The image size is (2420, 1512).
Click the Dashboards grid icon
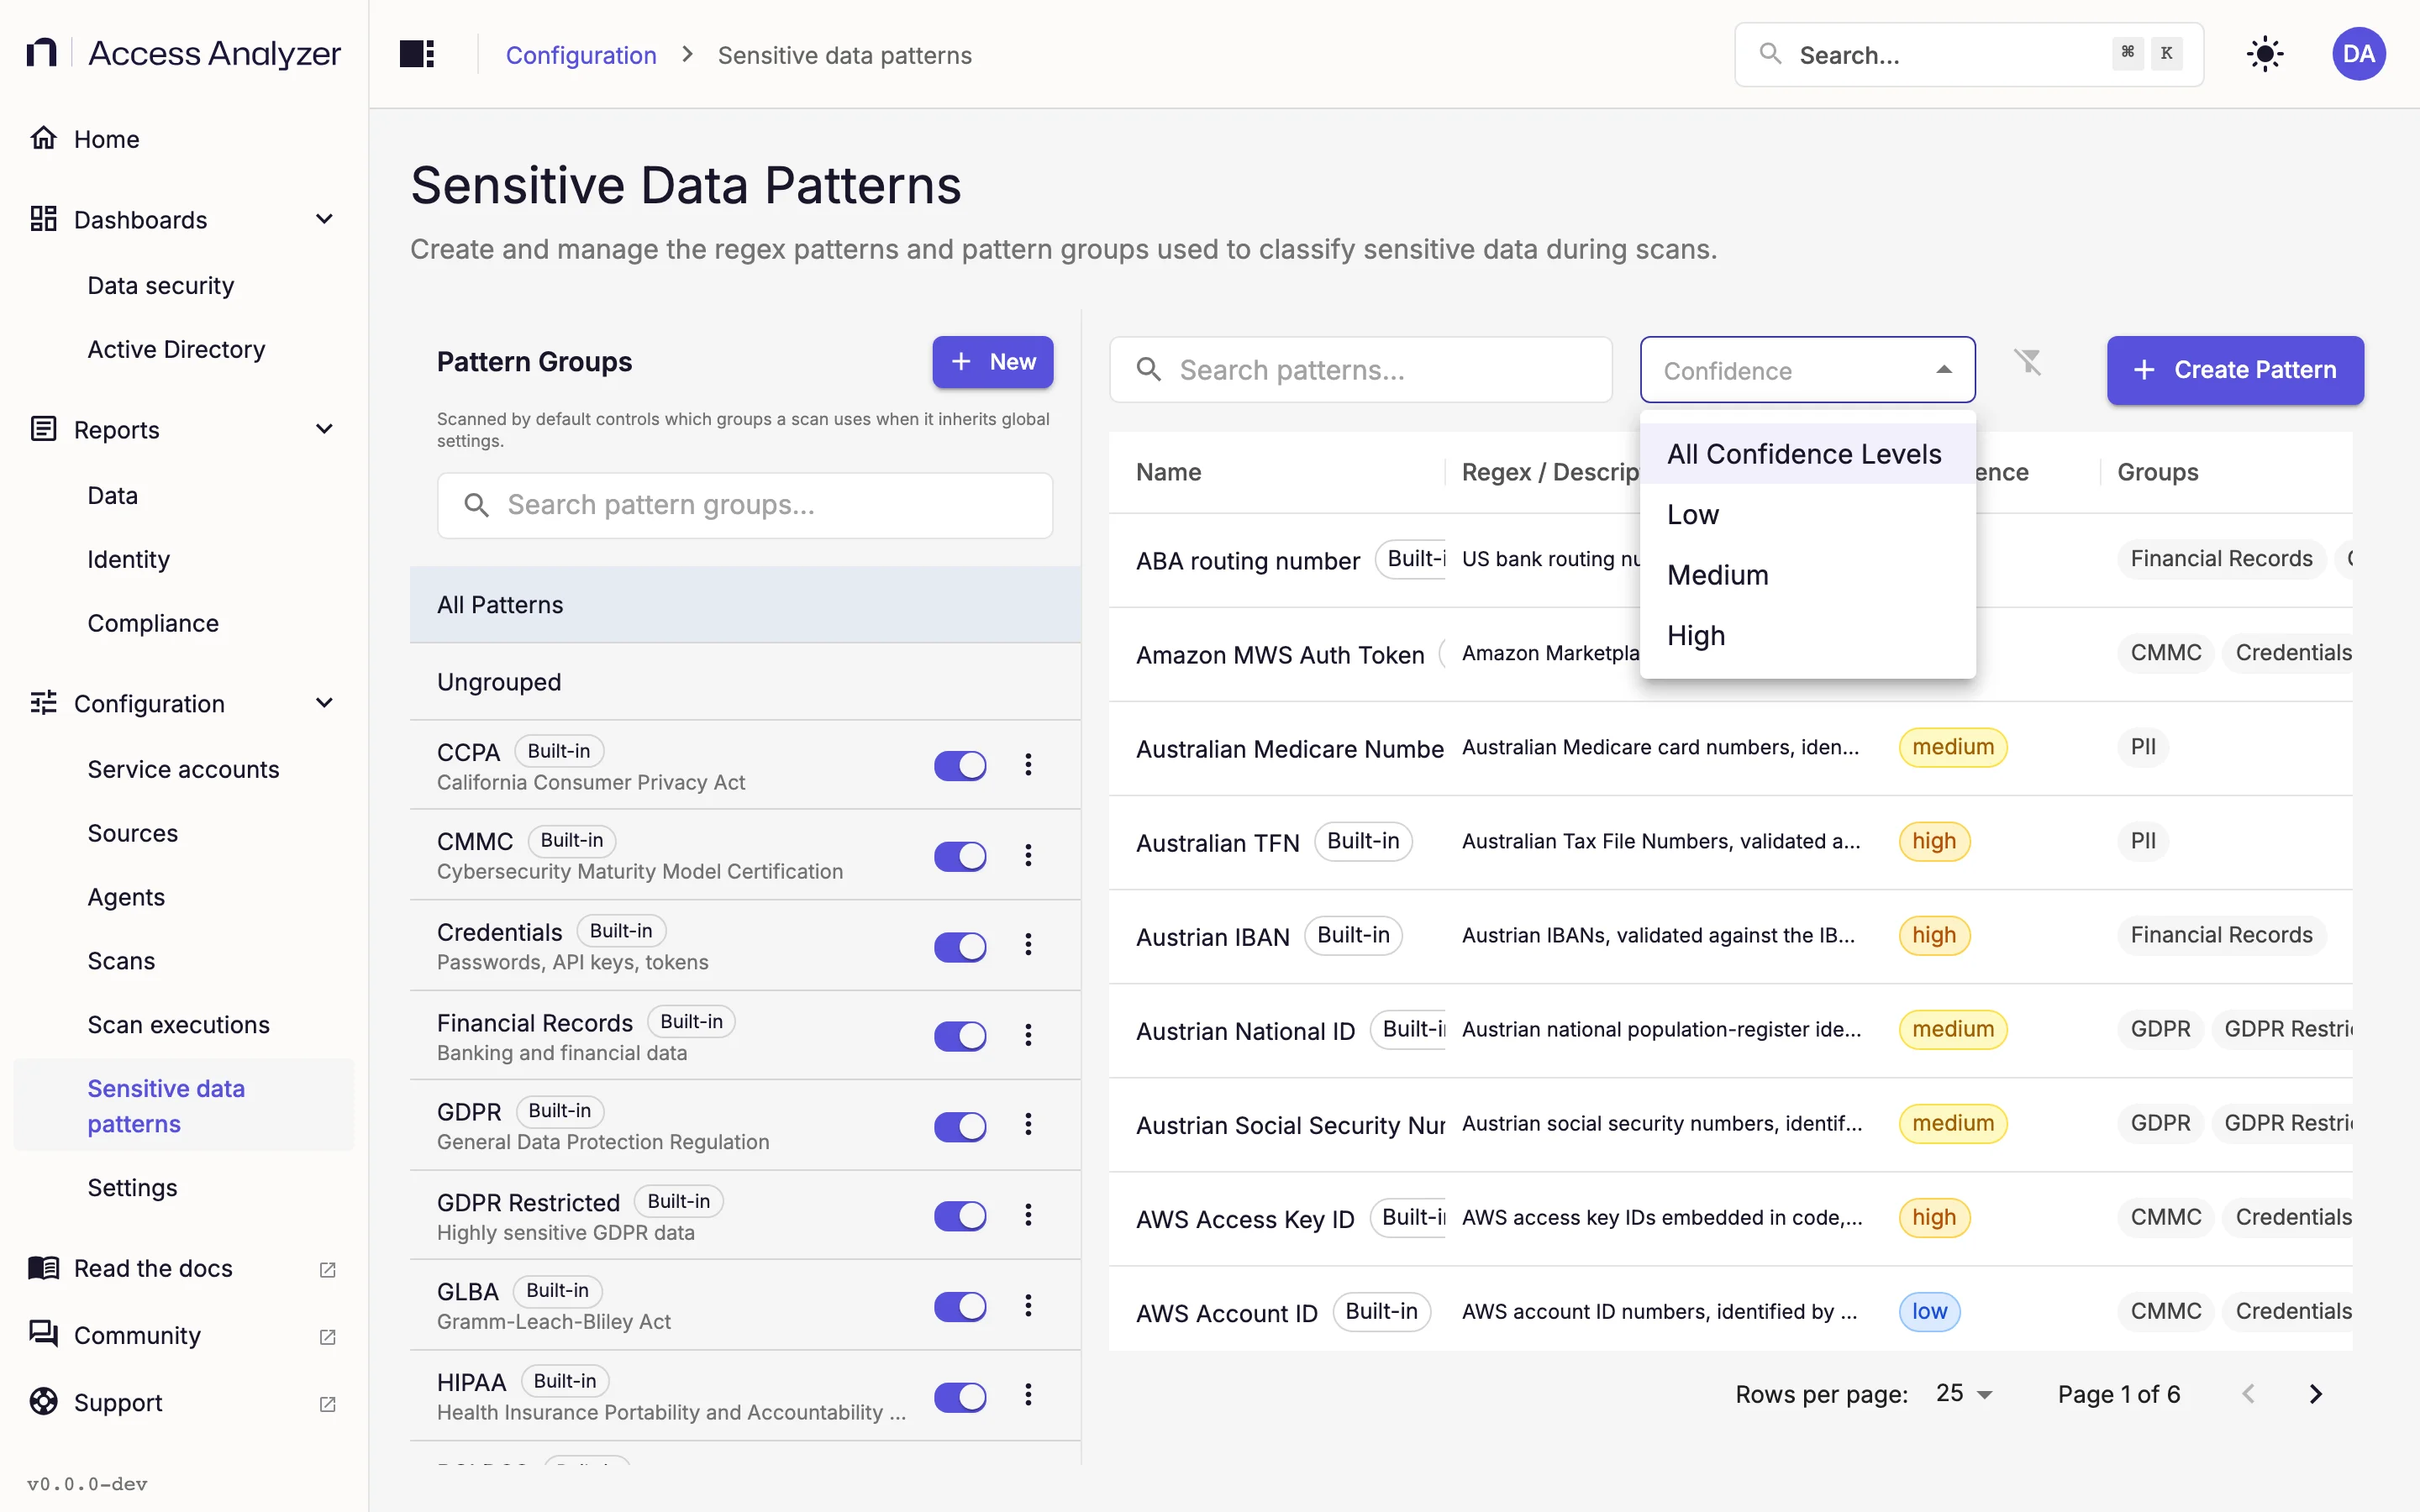coord(43,219)
